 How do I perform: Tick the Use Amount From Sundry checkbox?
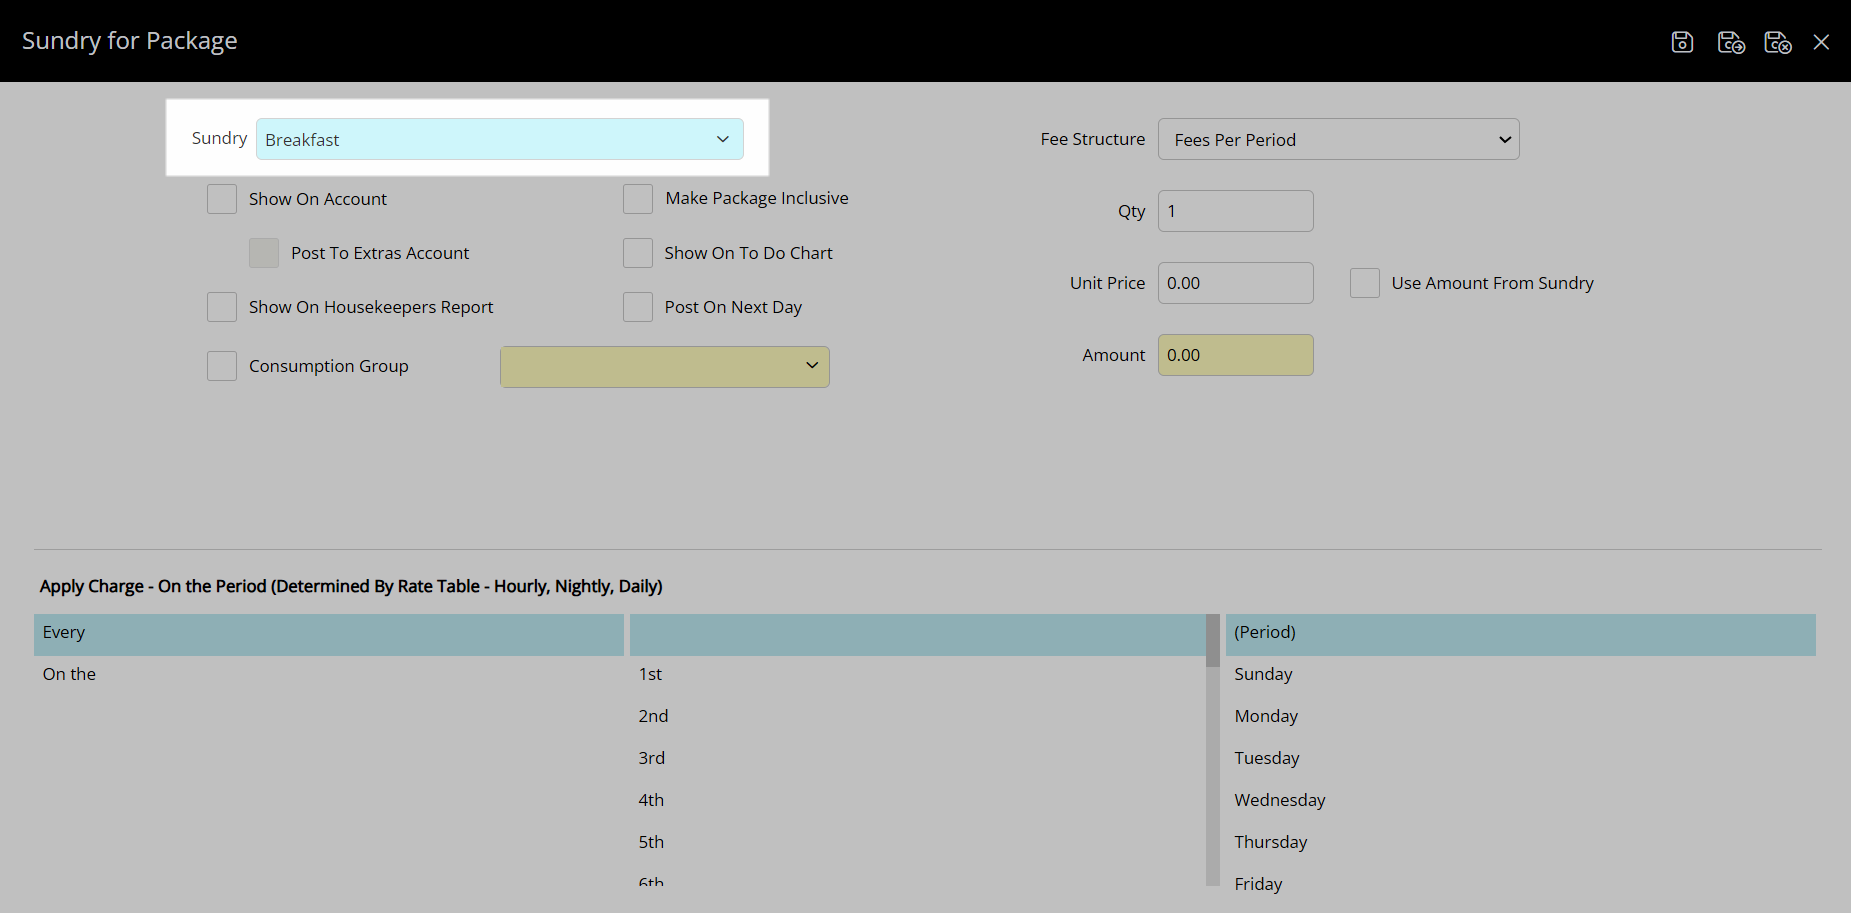pos(1365,283)
